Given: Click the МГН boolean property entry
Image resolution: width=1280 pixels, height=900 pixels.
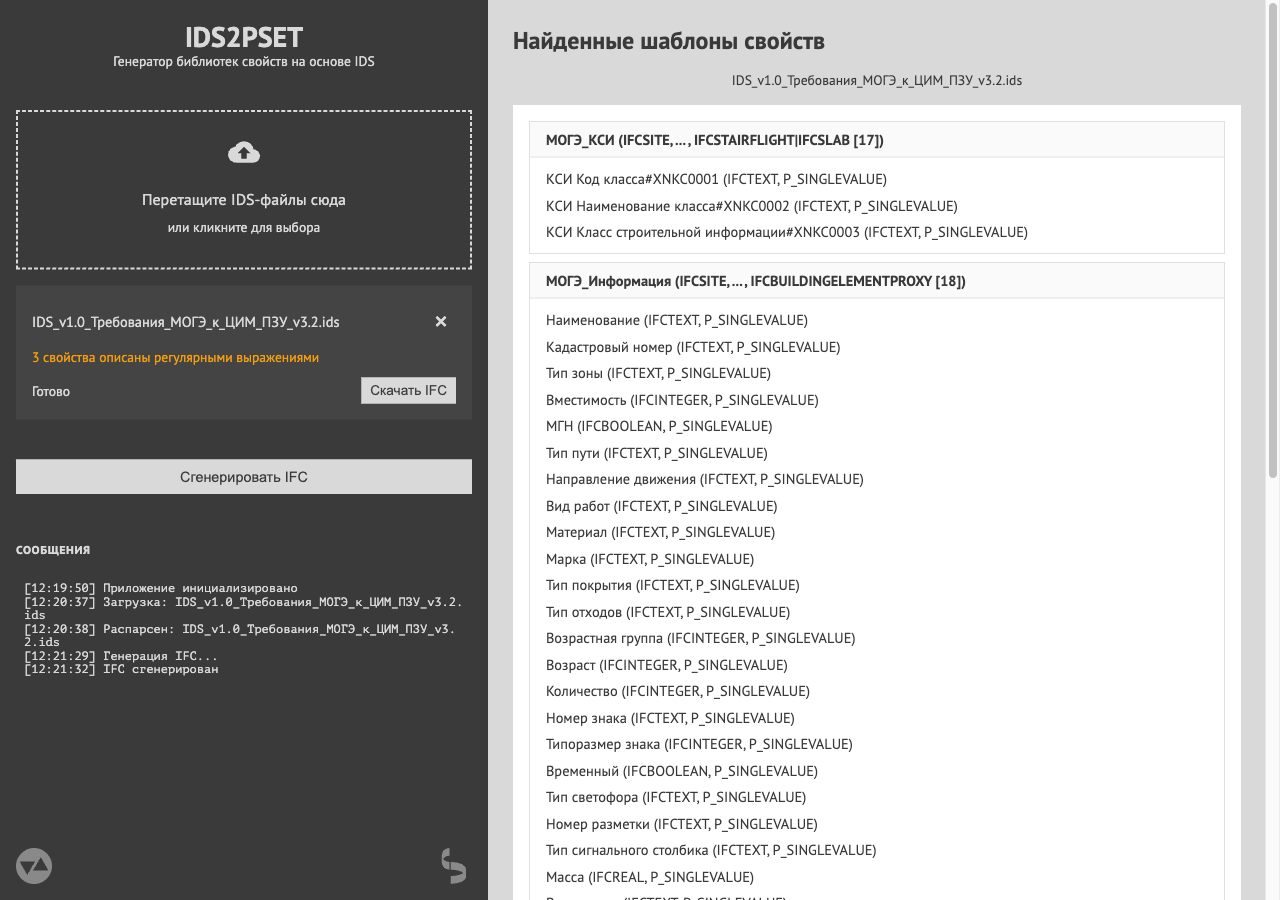Looking at the screenshot, I should pyautogui.click(x=657, y=425).
